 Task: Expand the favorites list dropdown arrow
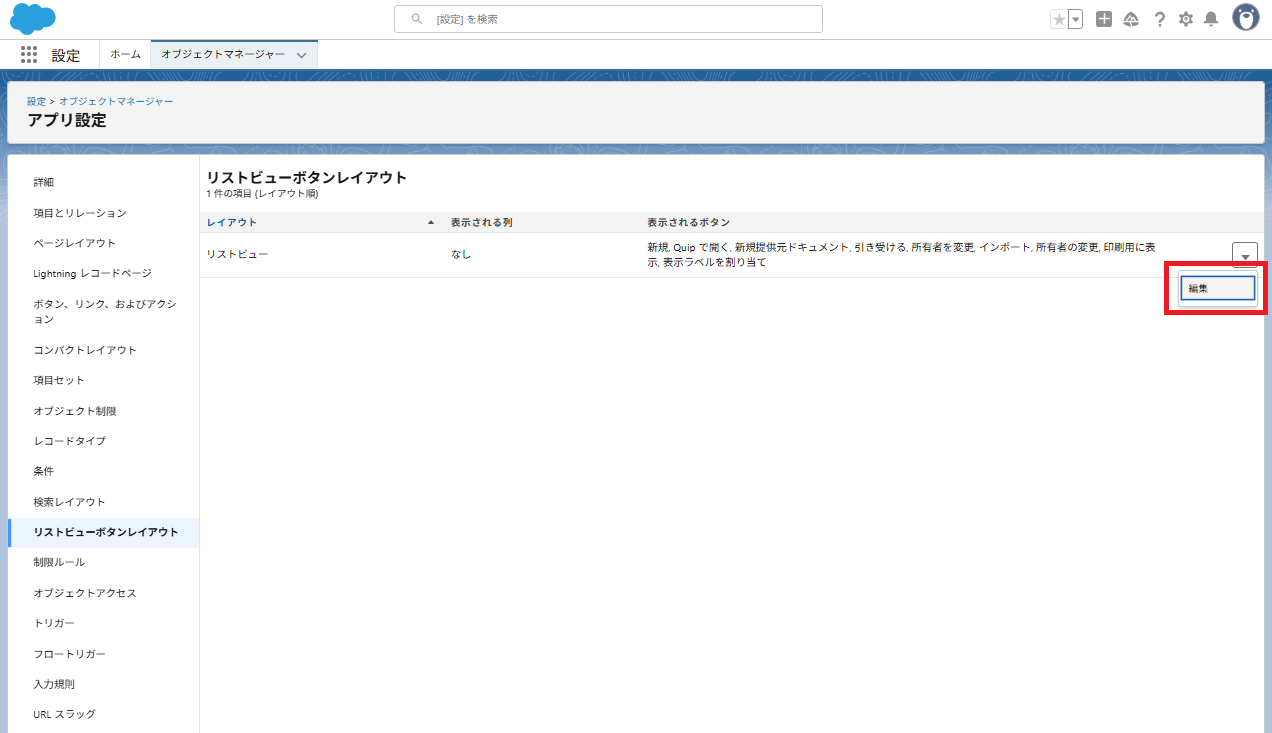point(1076,19)
